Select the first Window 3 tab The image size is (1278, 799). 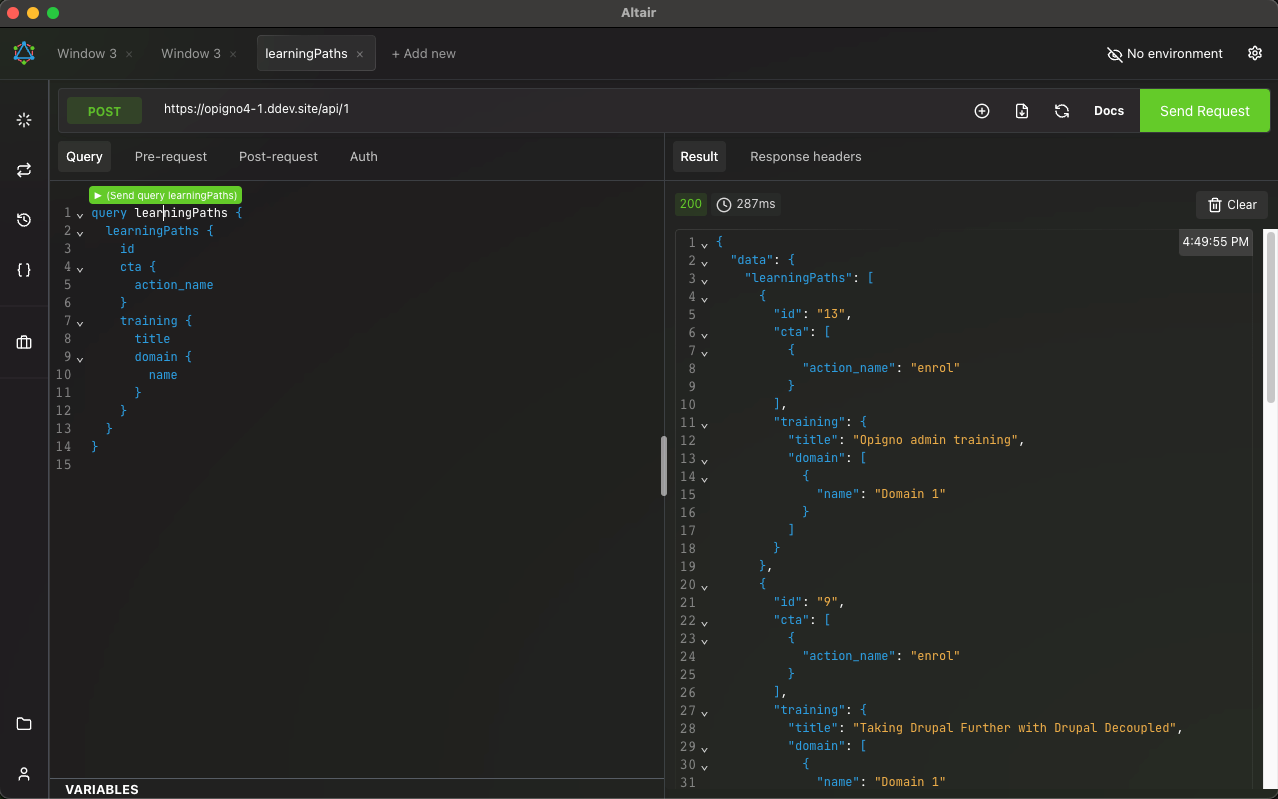click(87, 54)
